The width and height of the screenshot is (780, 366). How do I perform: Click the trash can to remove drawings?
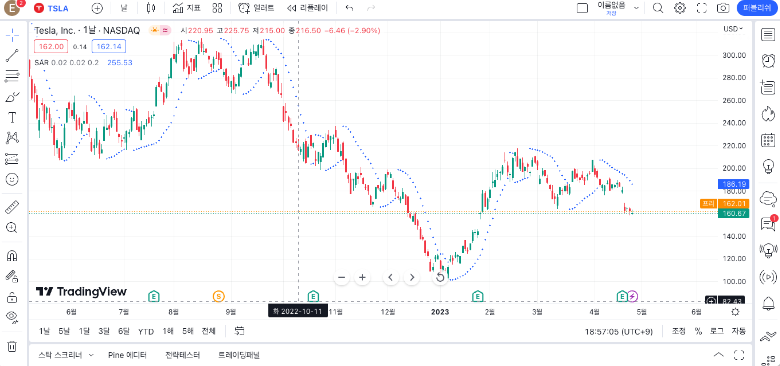[12, 346]
